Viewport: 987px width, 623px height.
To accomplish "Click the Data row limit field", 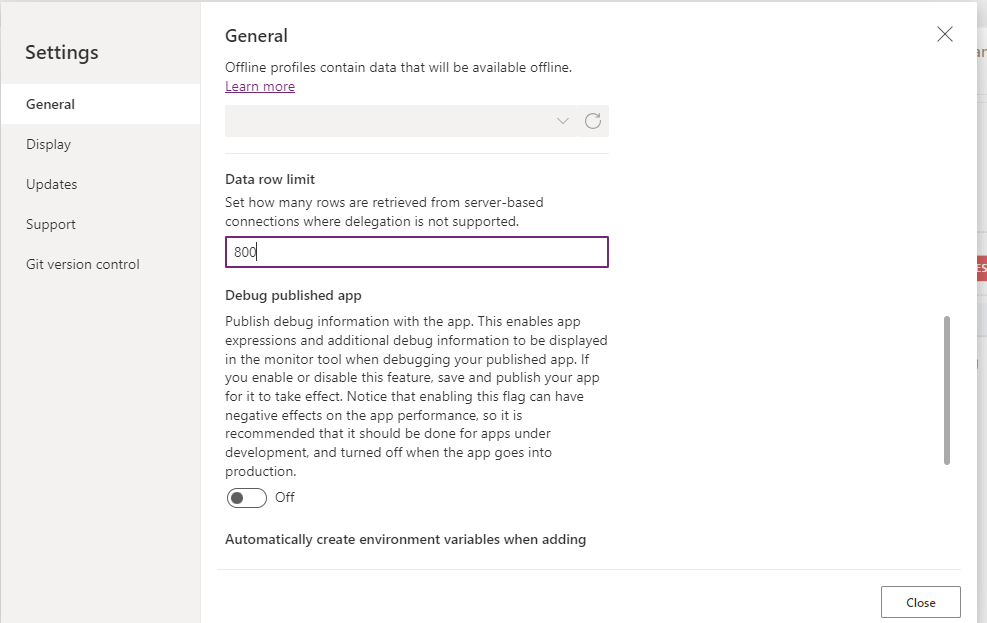I will pos(416,252).
